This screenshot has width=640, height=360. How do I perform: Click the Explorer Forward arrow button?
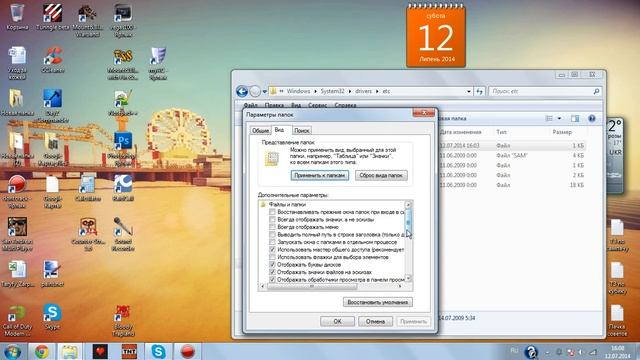pyautogui.click(x=255, y=91)
